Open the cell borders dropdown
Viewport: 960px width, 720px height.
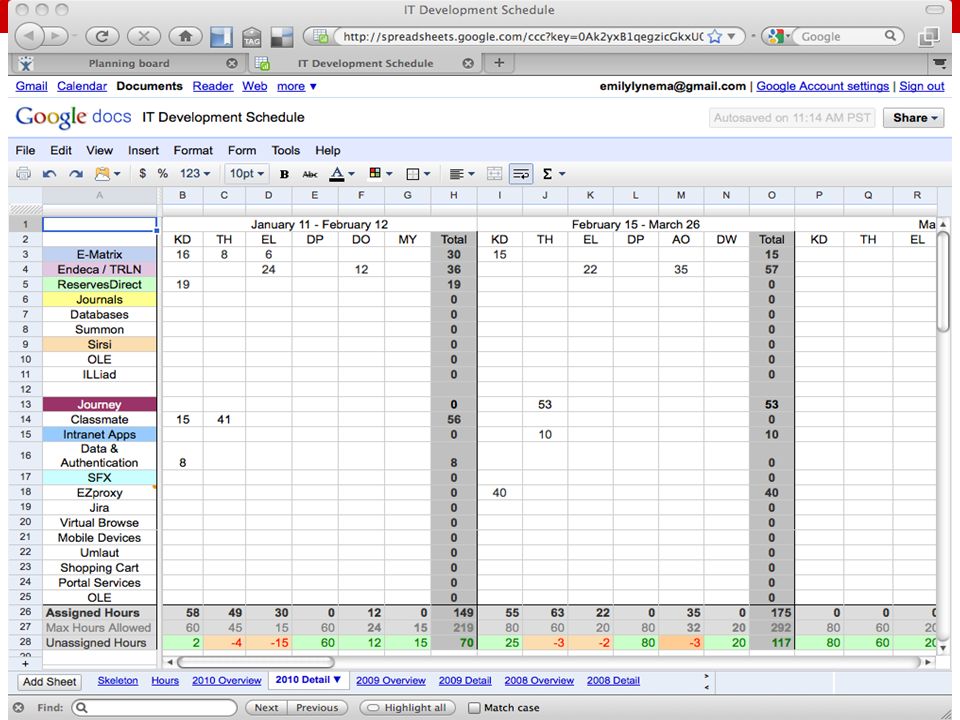pos(418,174)
